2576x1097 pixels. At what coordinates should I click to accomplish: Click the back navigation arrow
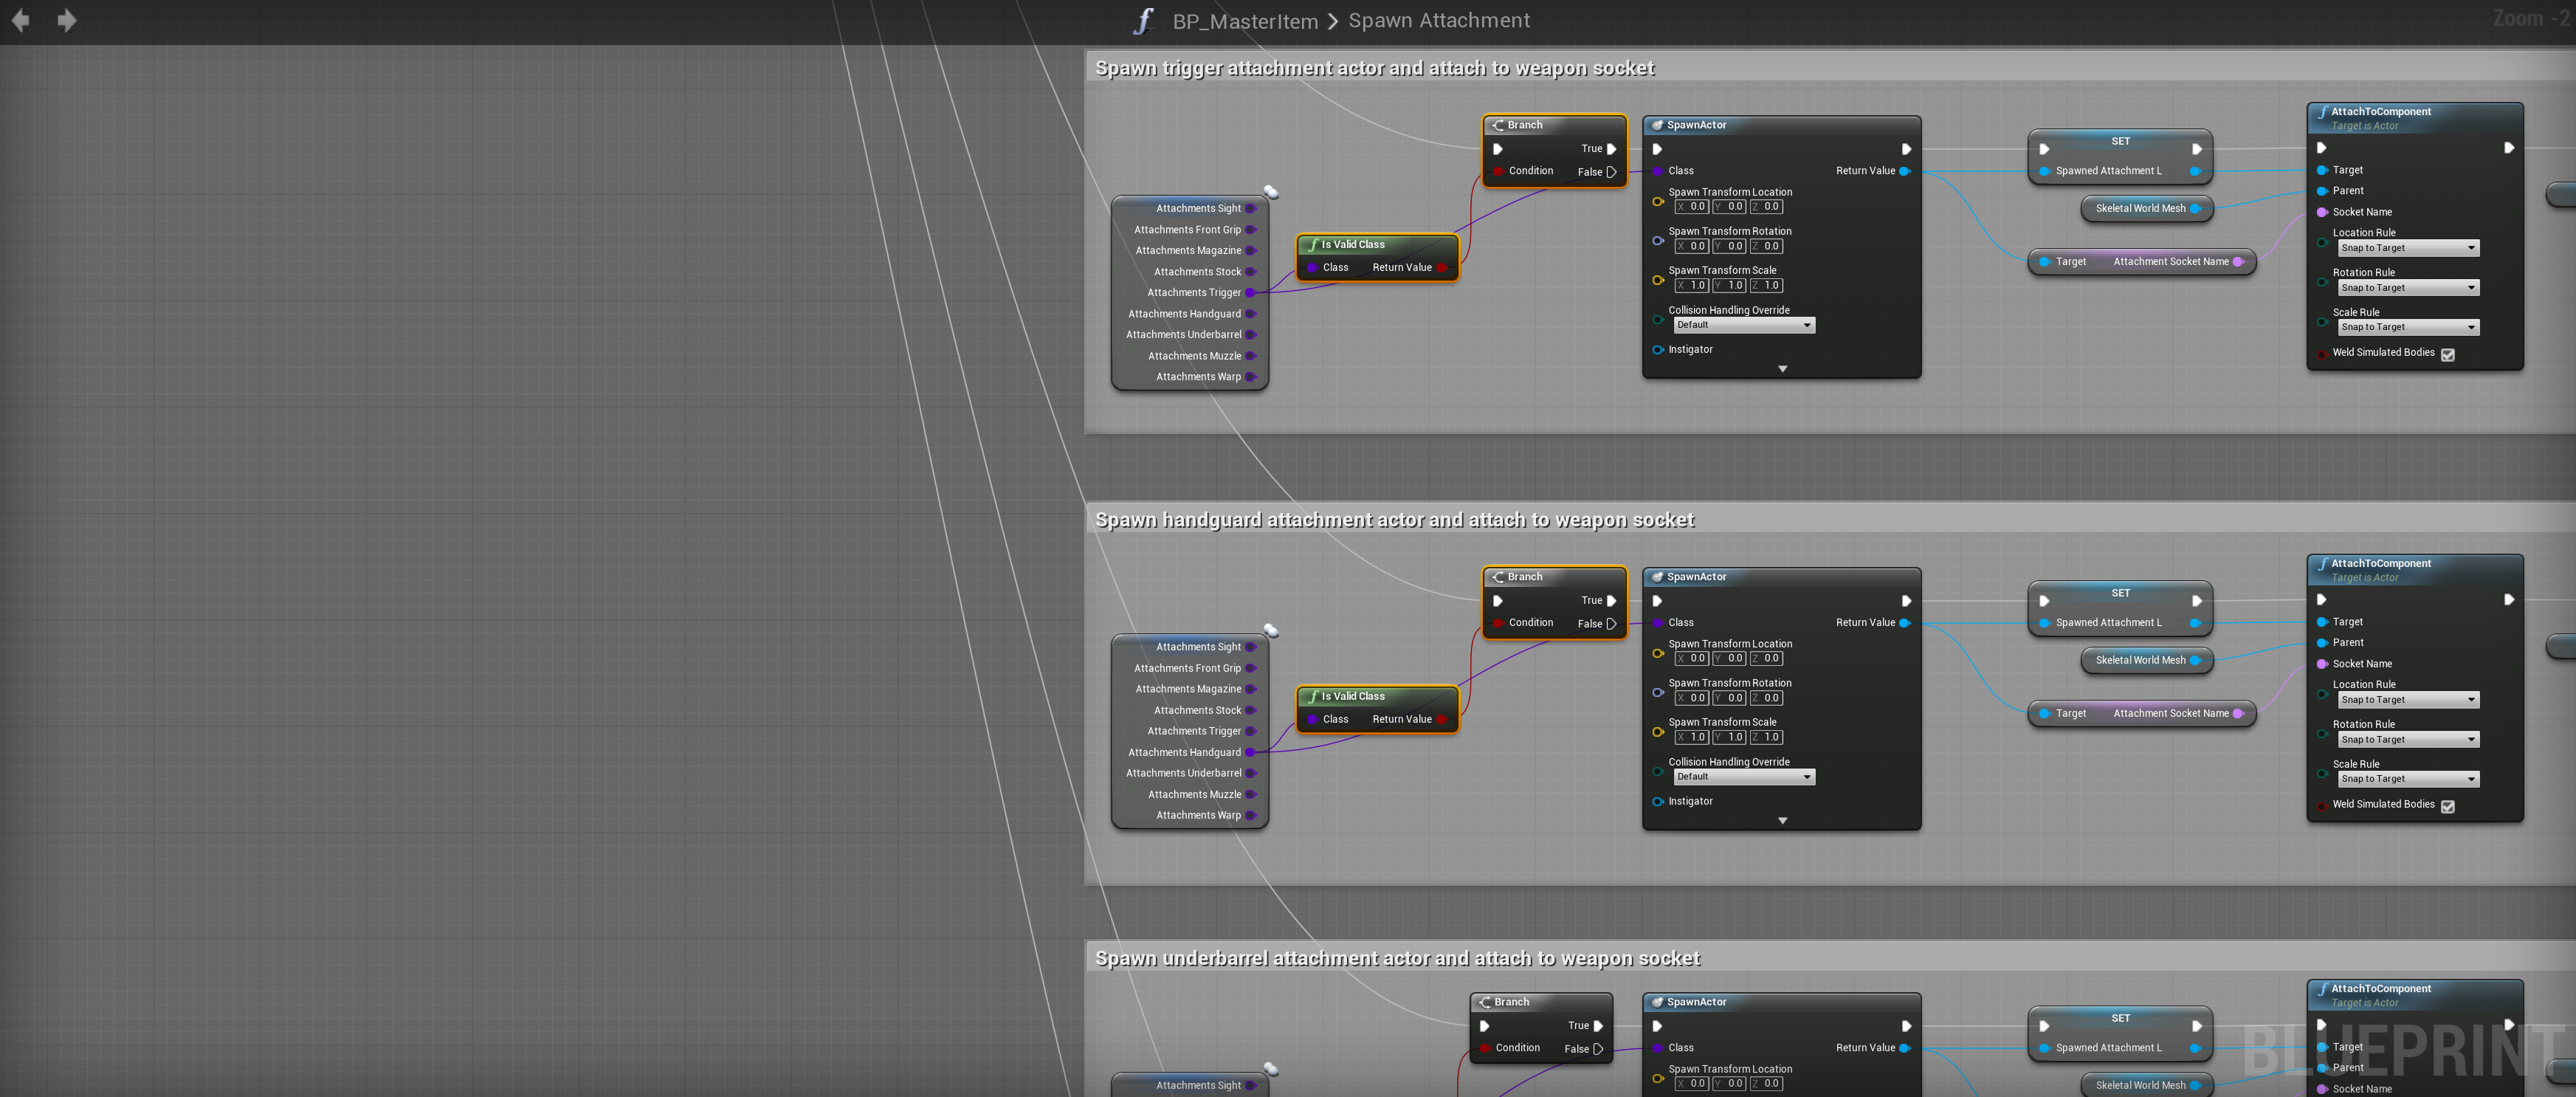(20, 20)
